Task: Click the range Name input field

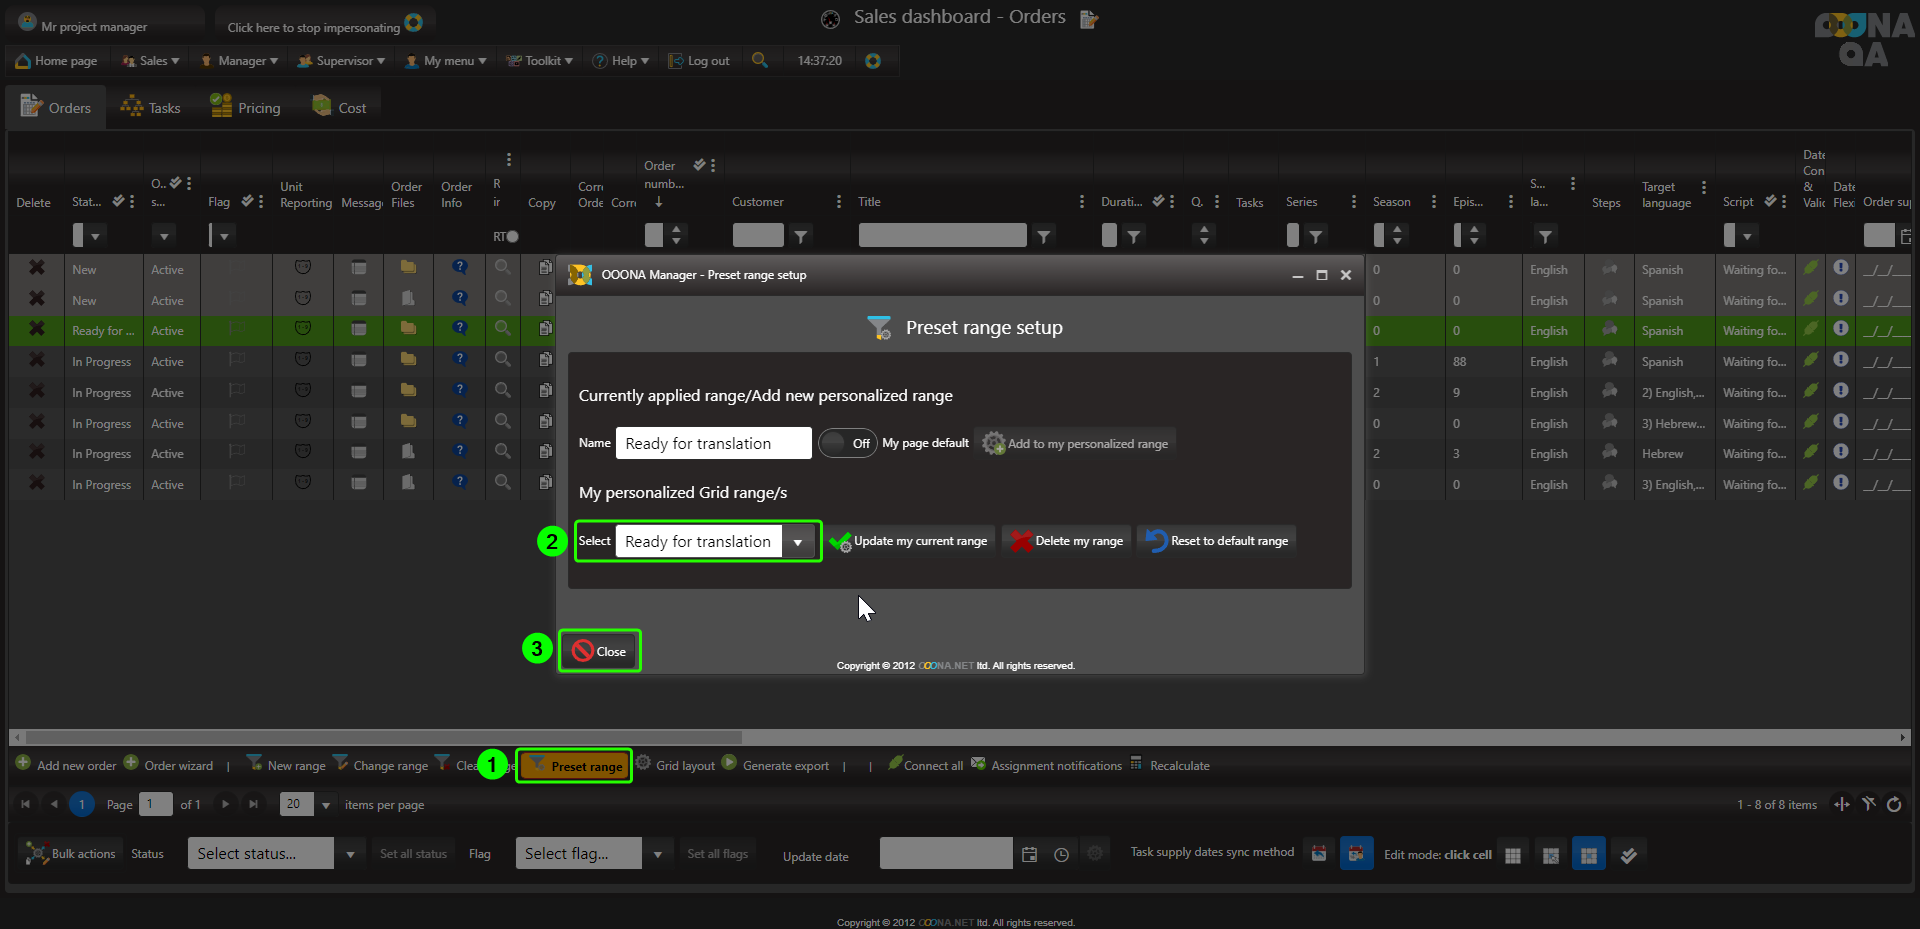Action: (712, 443)
